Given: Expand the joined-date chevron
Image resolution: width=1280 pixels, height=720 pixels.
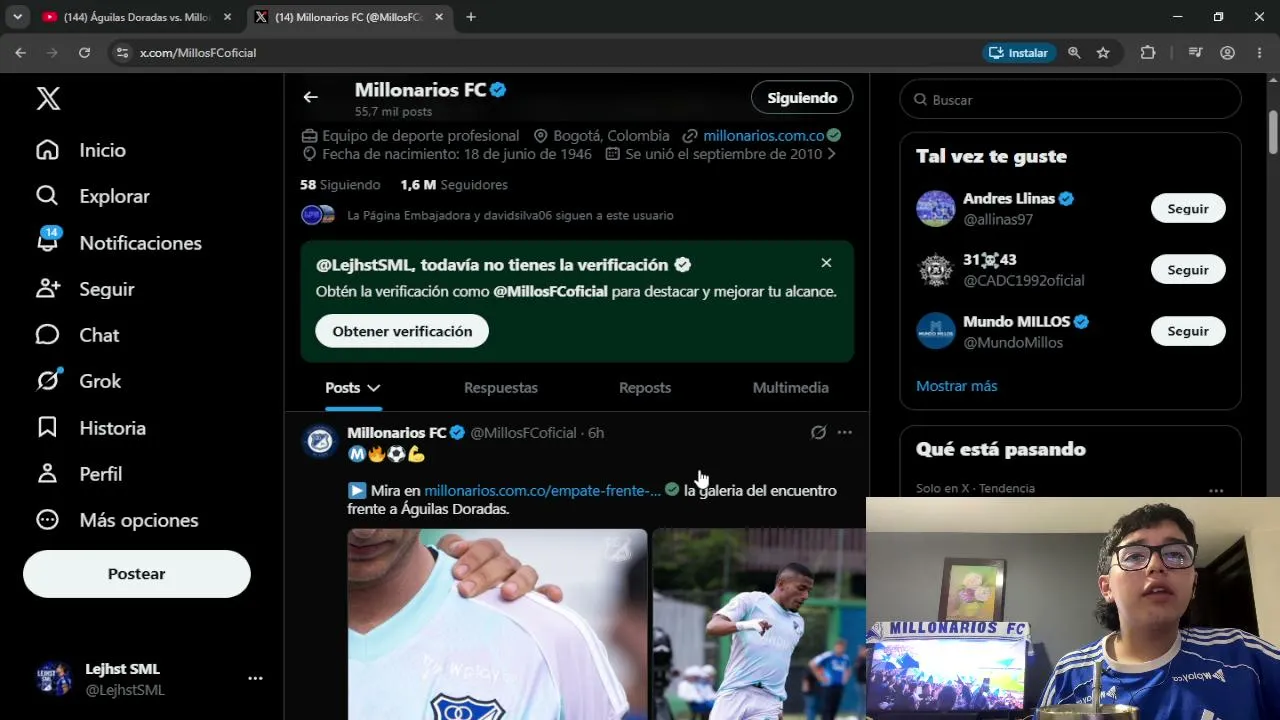Looking at the screenshot, I should pyautogui.click(x=831, y=154).
